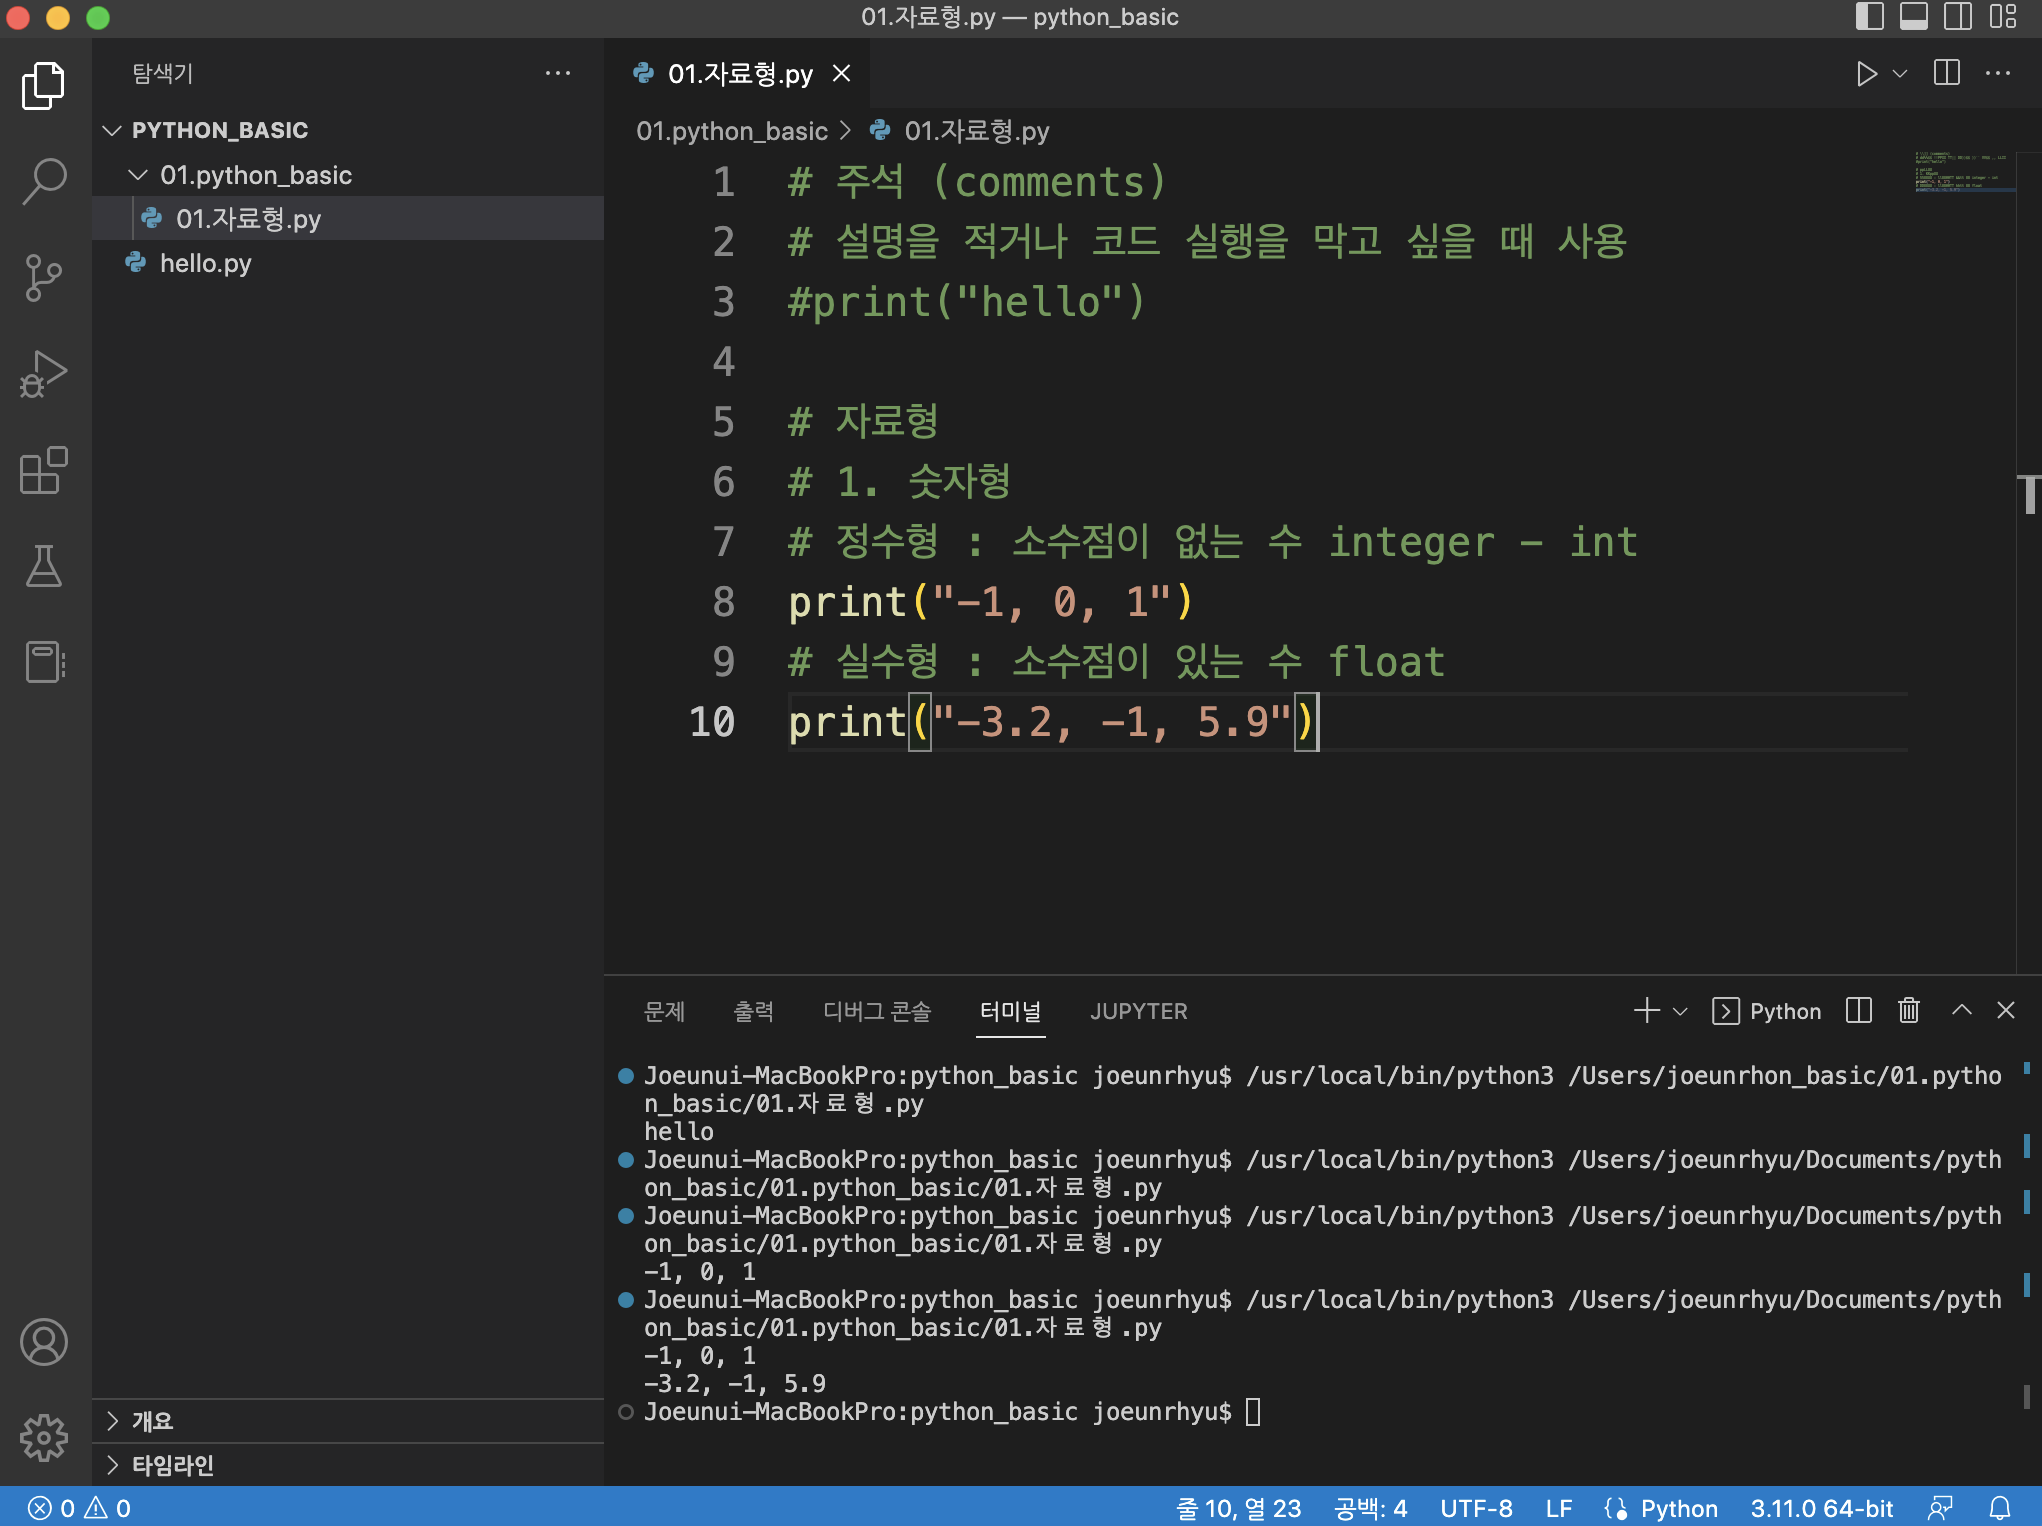The width and height of the screenshot is (2042, 1526).
Task: Change end of line sequence LF
Action: (x=1559, y=1508)
